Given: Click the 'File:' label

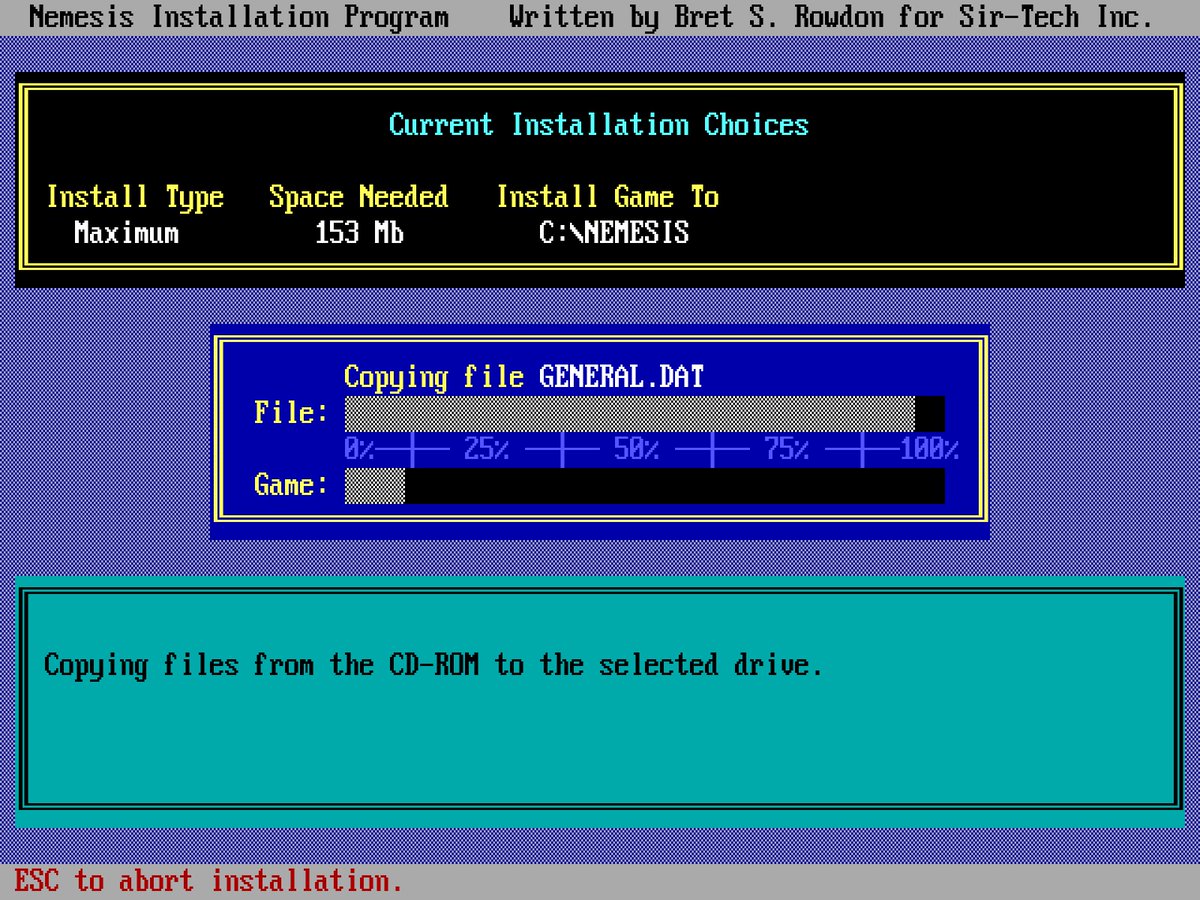Looking at the screenshot, I should pos(291,413).
